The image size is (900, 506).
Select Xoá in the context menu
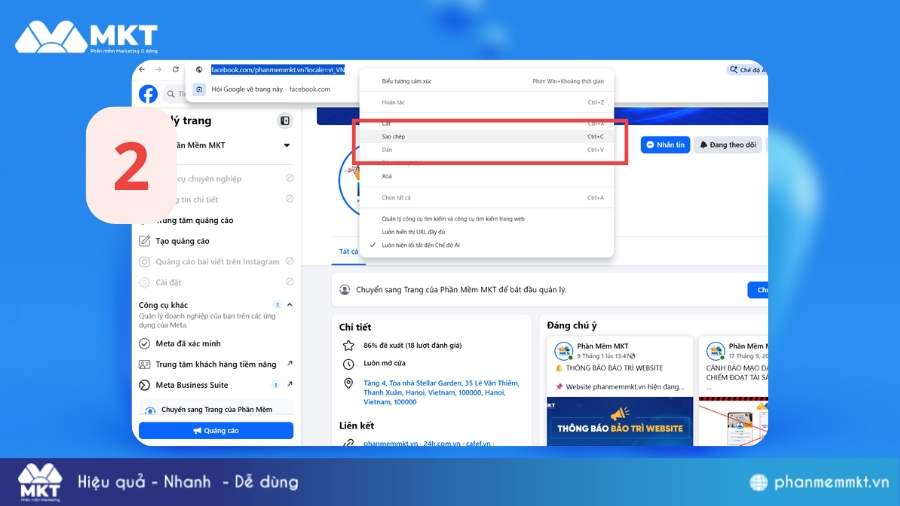click(x=487, y=176)
